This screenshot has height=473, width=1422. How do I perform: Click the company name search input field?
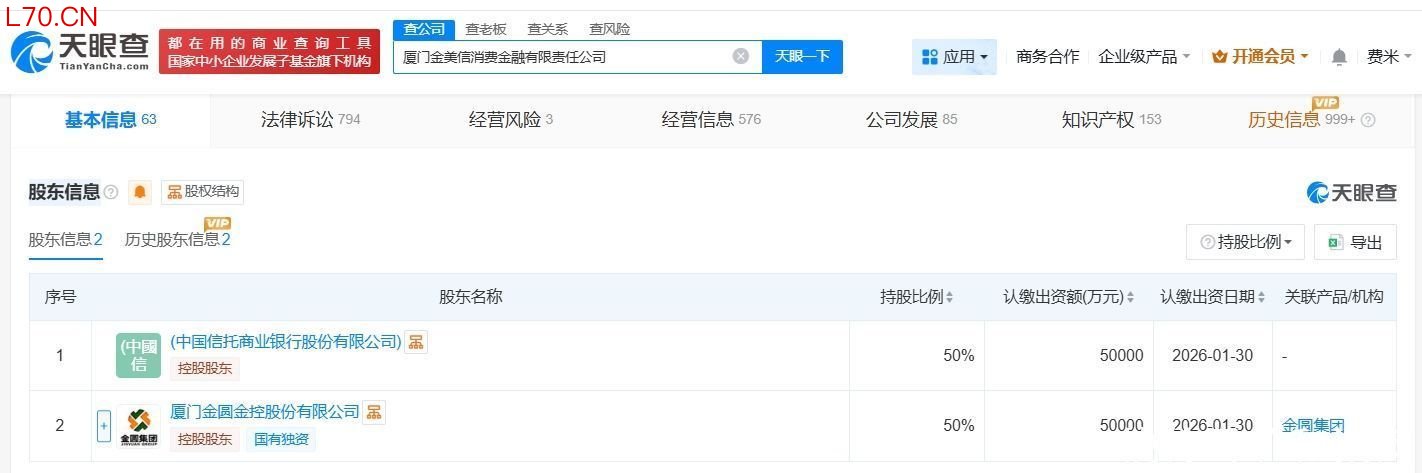click(560, 57)
